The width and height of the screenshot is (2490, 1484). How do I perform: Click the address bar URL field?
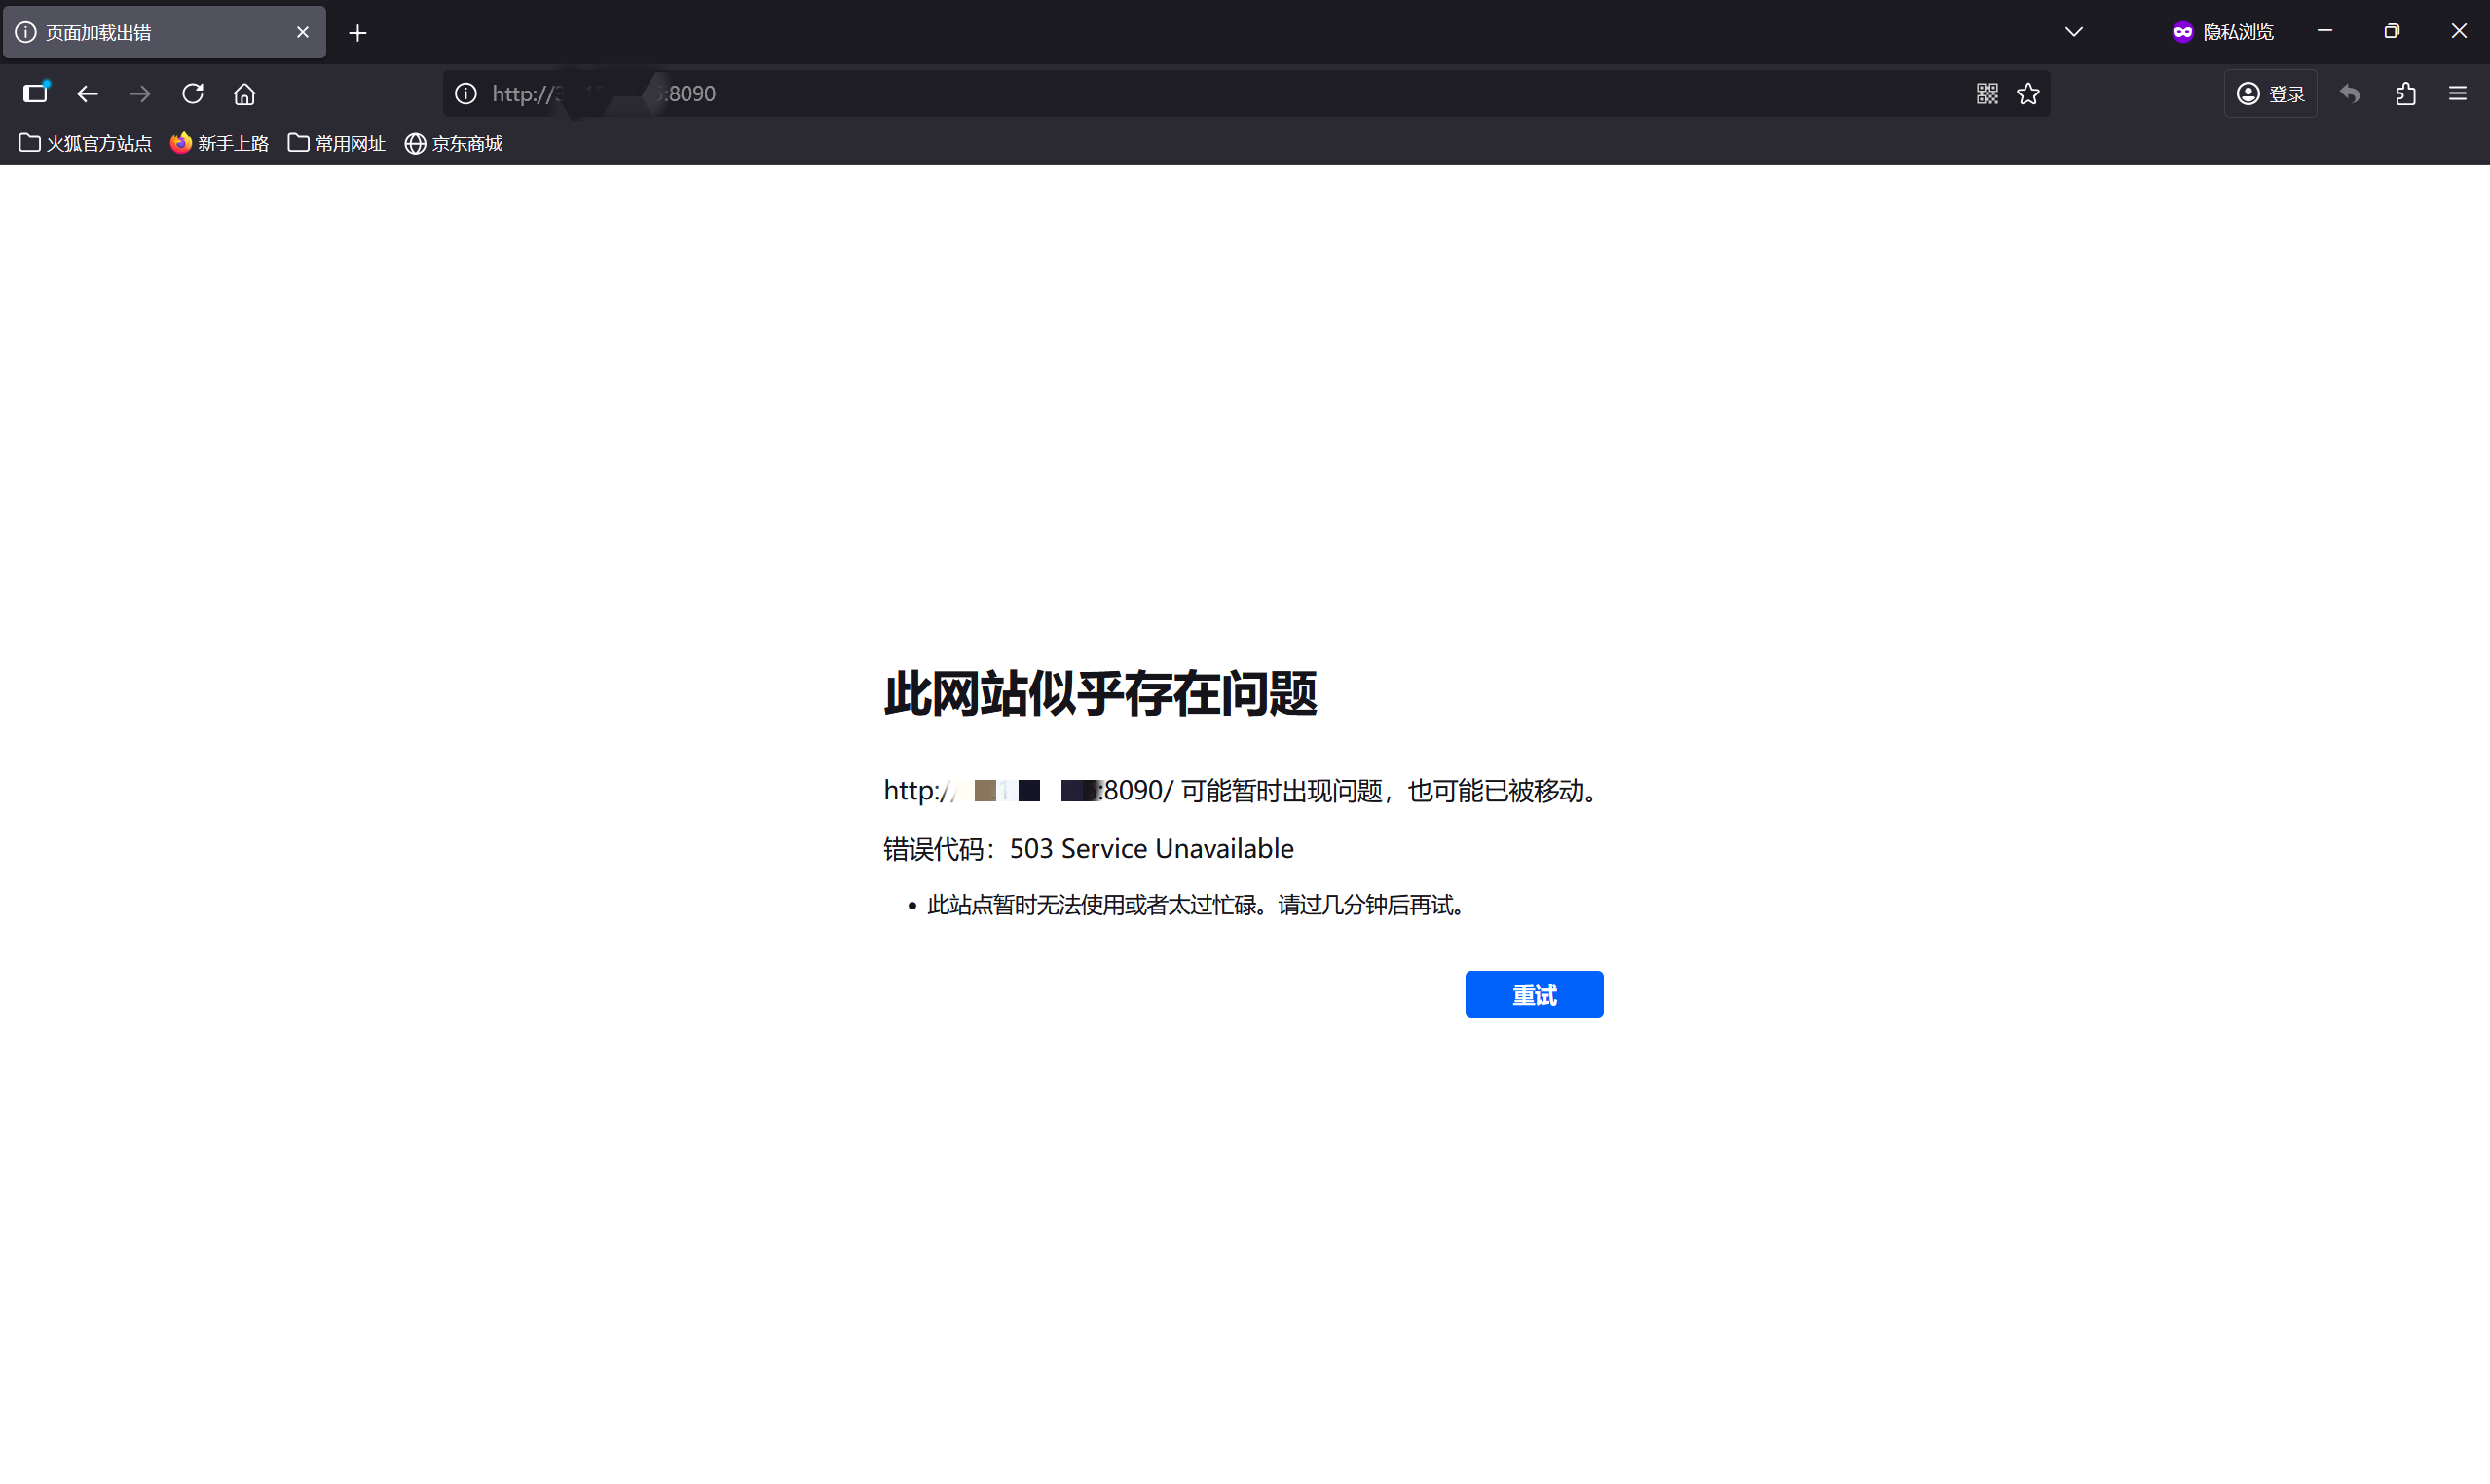click(x=1200, y=93)
